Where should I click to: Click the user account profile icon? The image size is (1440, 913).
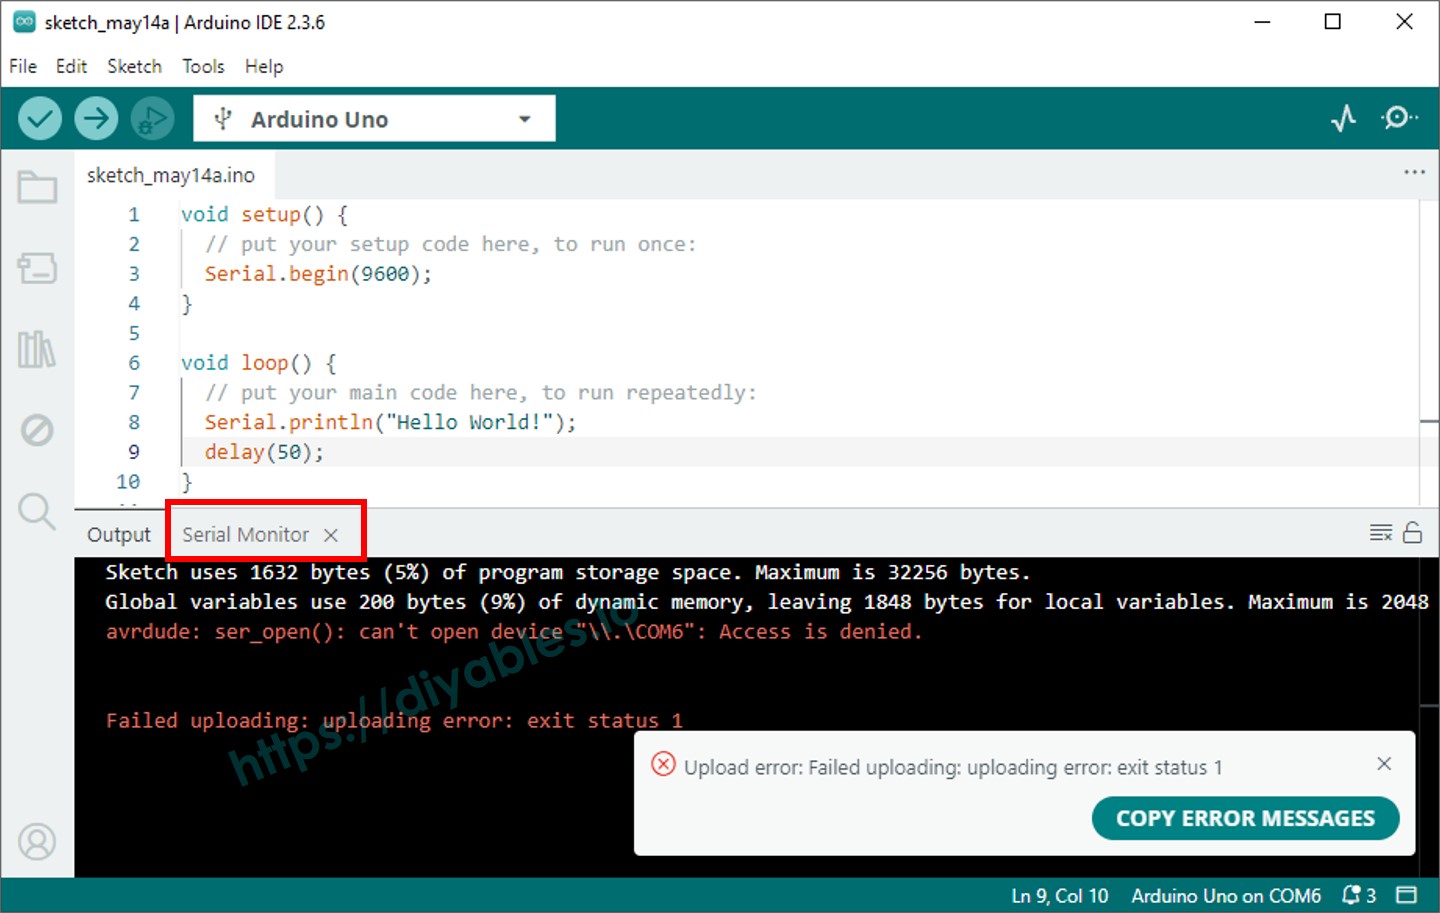tap(37, 842)
